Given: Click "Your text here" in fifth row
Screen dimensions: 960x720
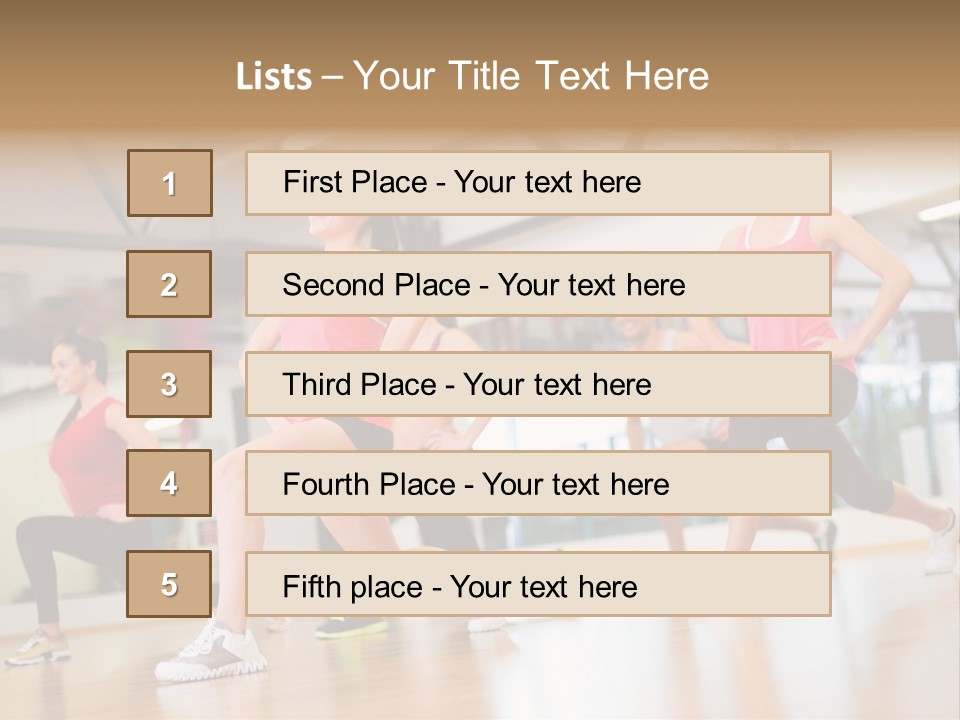Looking at the screenshot, I should tap(543, 586).
